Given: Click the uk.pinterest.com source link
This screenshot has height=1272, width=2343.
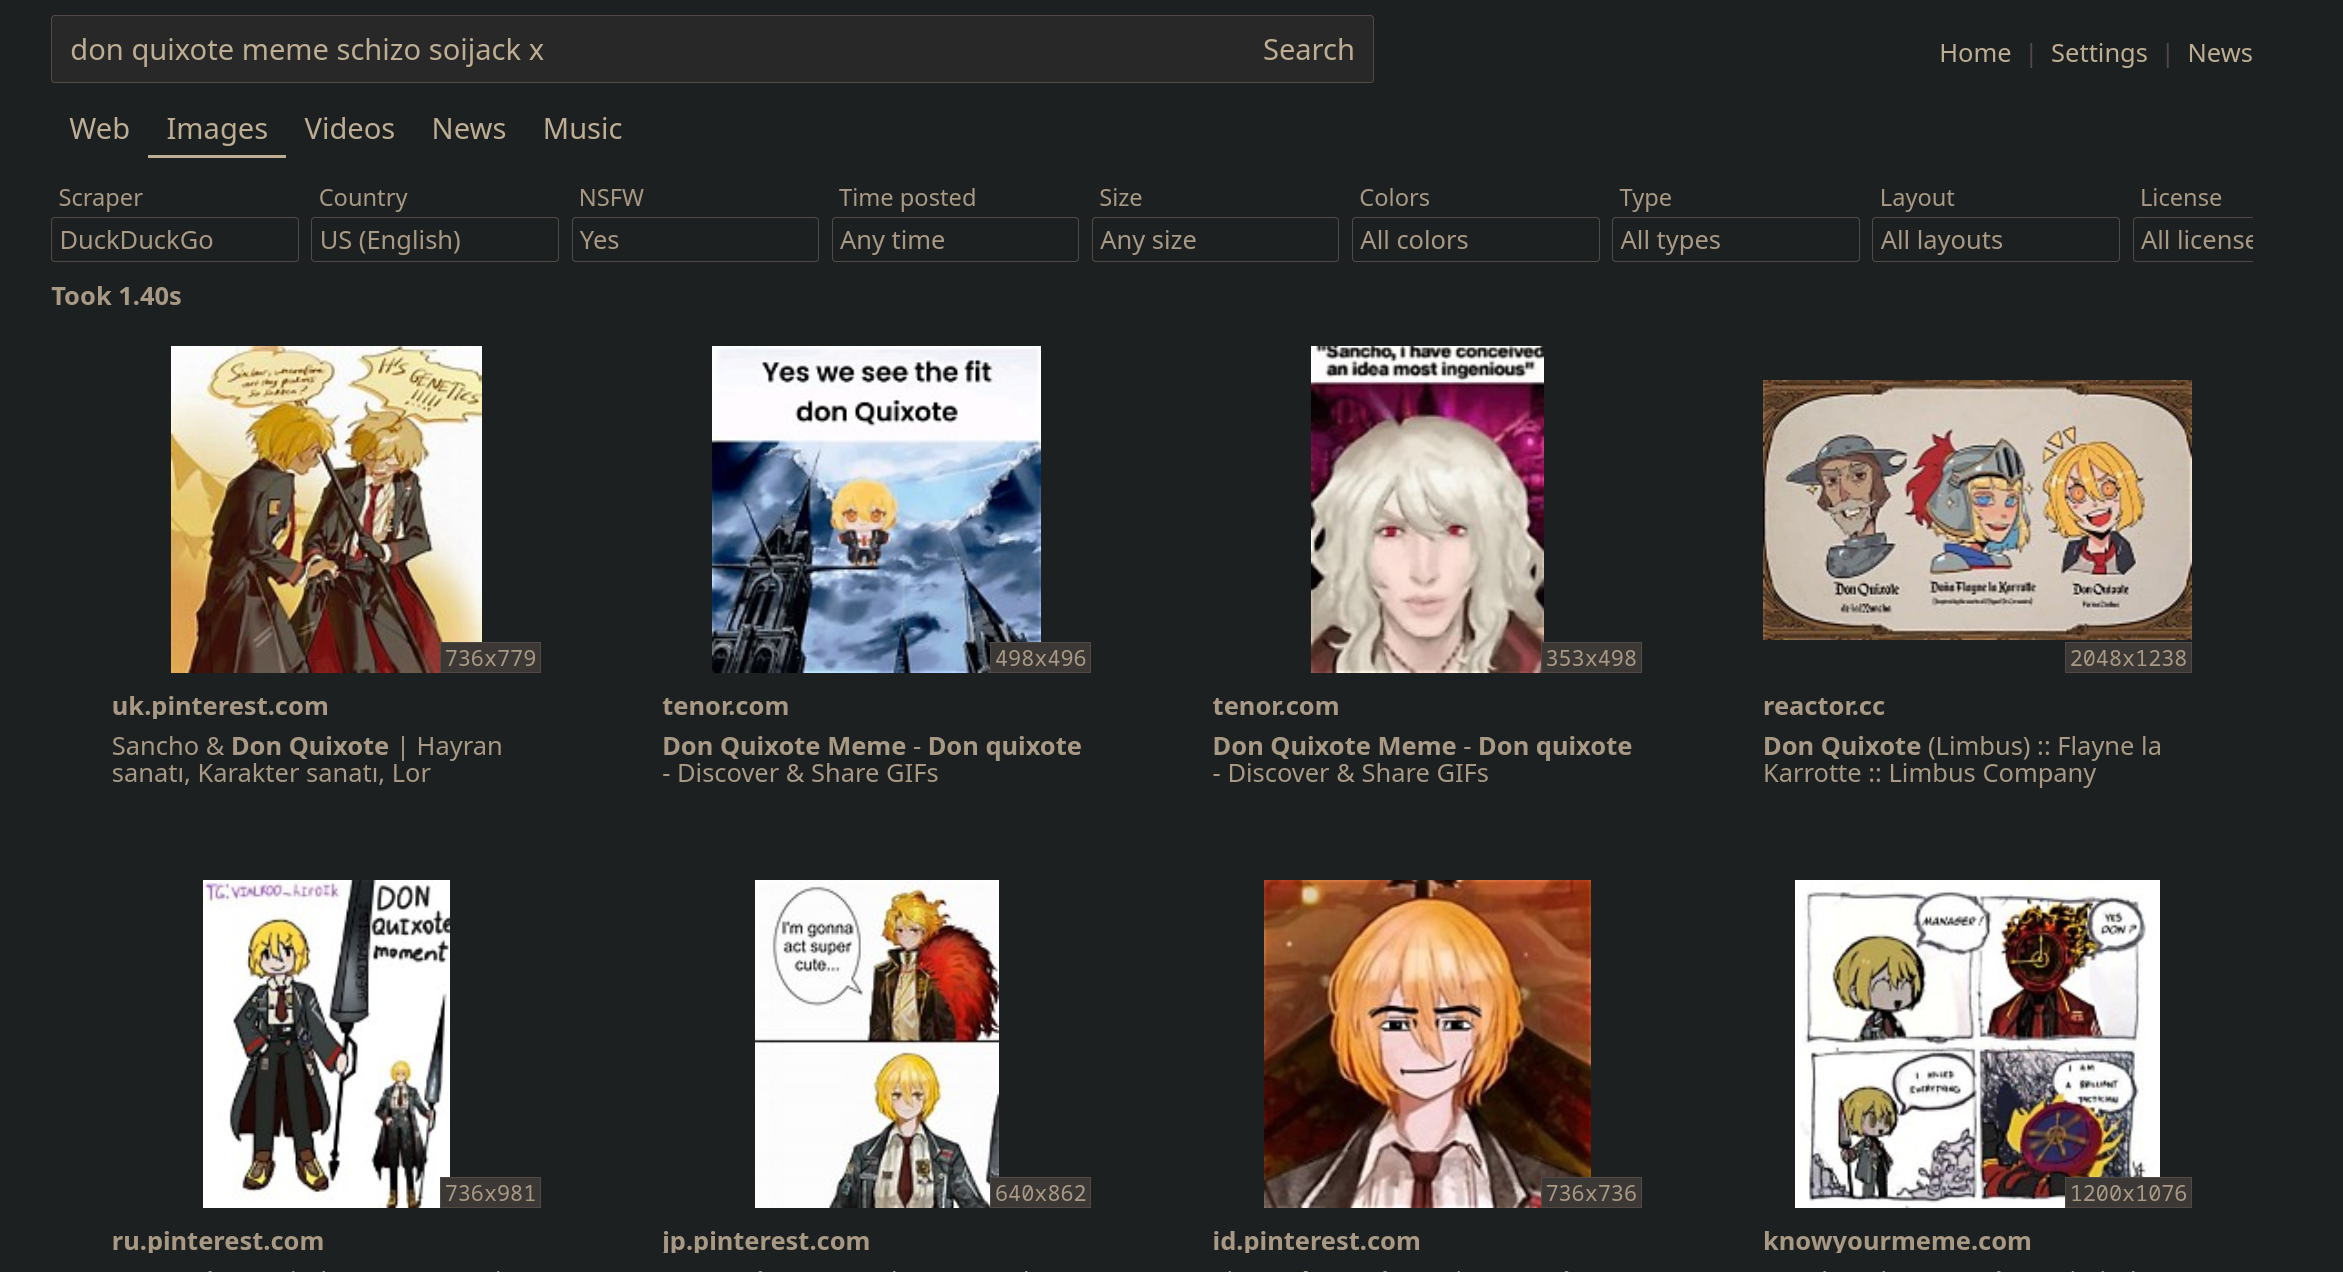Looking at the screenshot, I should tap(220, 706).
